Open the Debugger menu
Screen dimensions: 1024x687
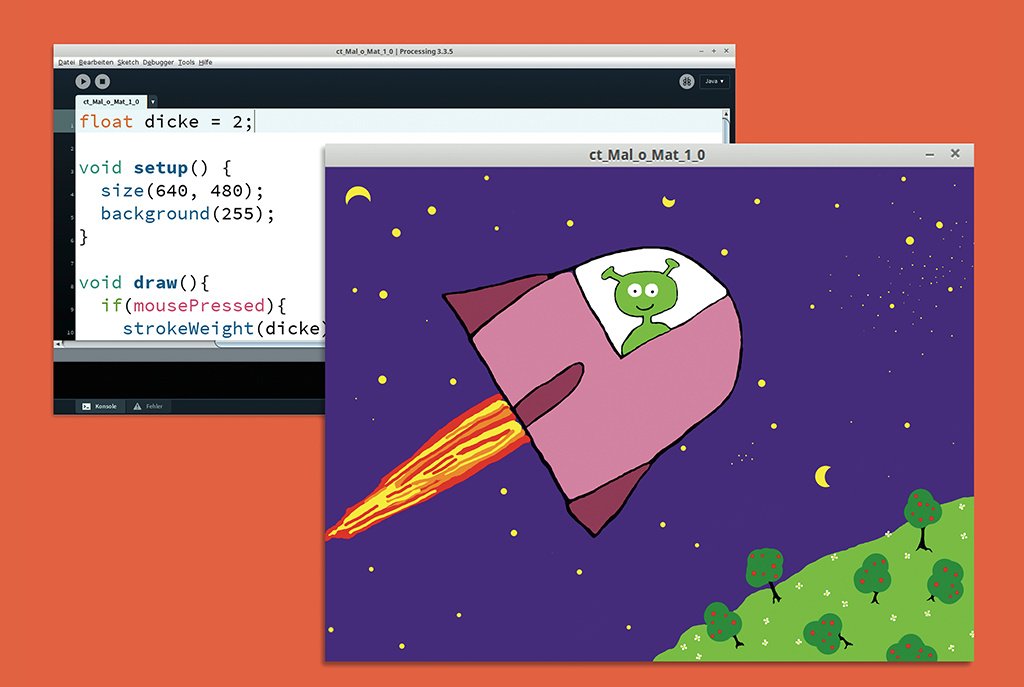[157, 62]
